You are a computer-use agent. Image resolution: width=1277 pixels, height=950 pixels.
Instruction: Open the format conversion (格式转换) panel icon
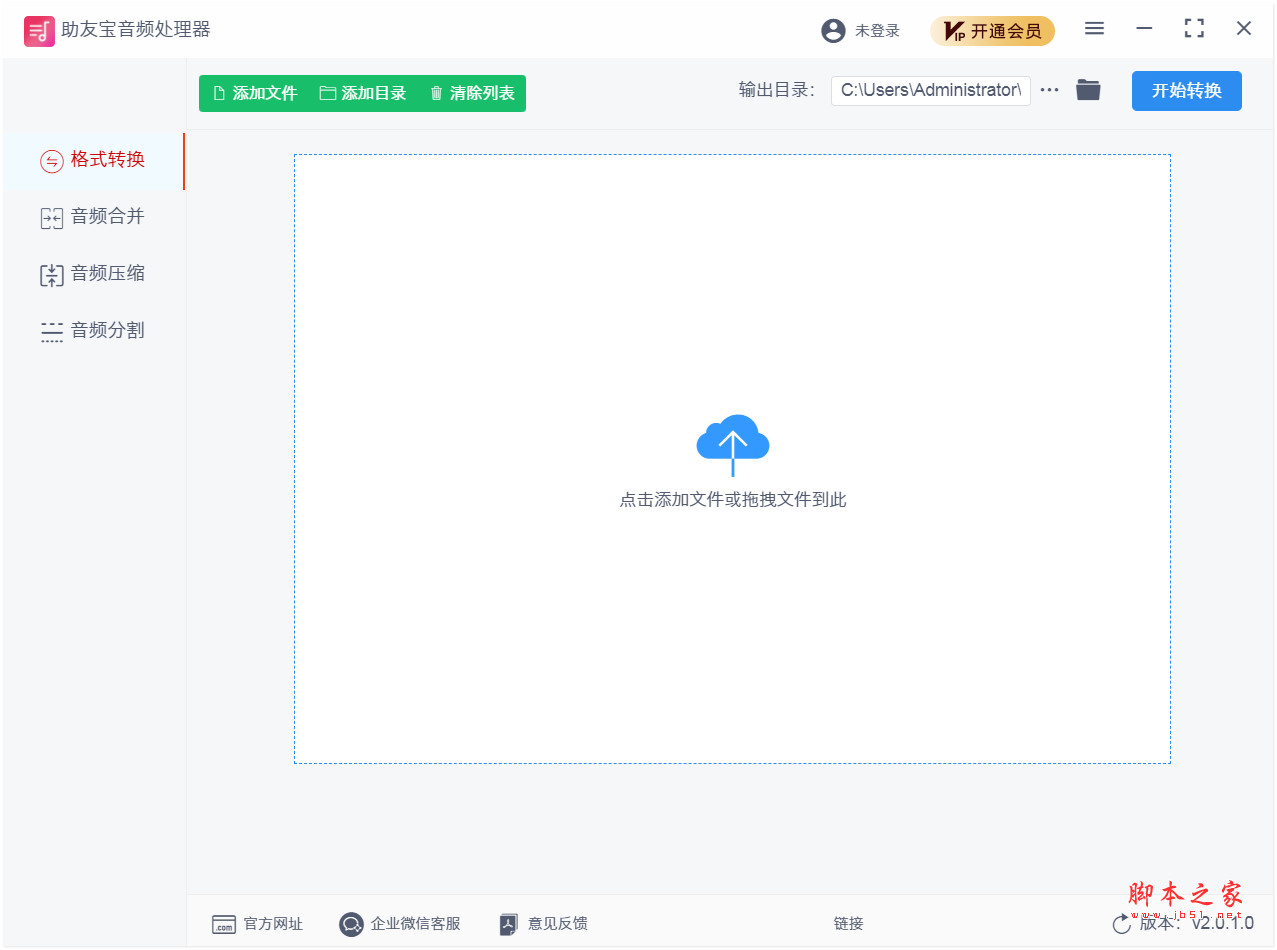52,161
